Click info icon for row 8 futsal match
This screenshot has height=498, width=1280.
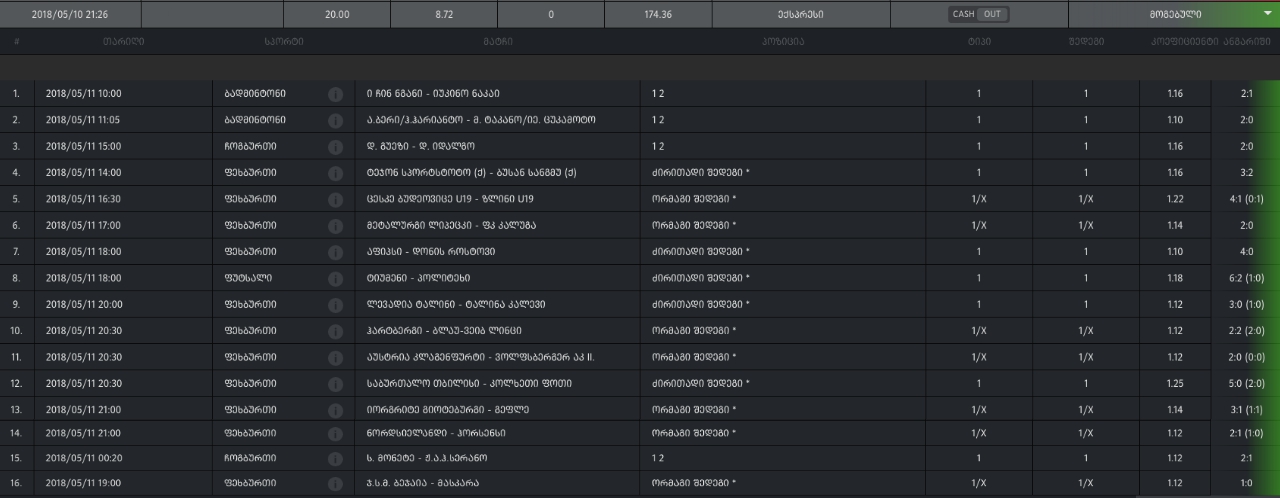coord(335,278)
